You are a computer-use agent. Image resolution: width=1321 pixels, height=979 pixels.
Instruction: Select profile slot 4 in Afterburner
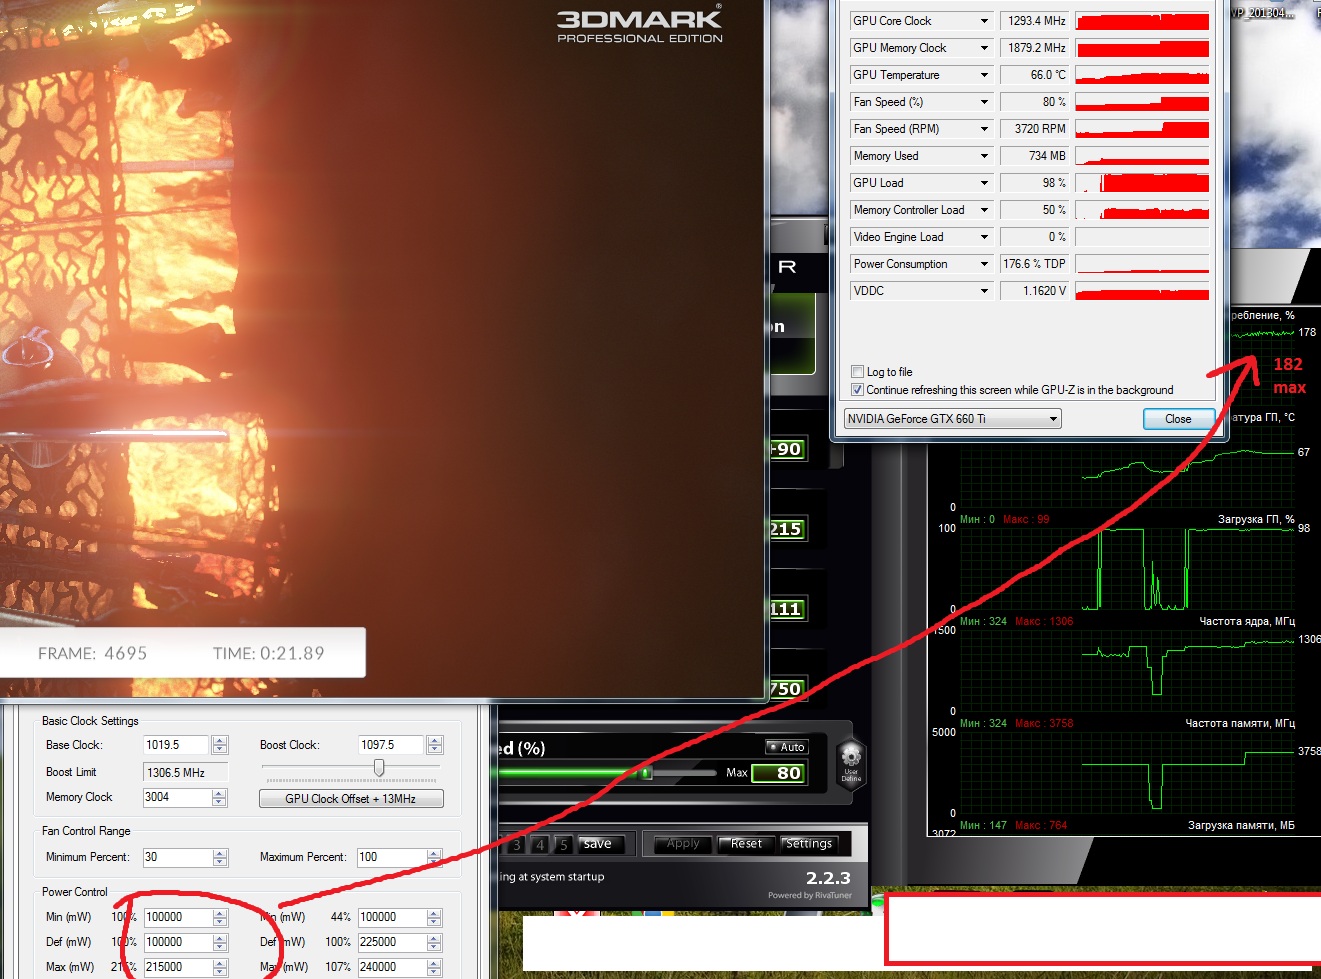[540, 845]
